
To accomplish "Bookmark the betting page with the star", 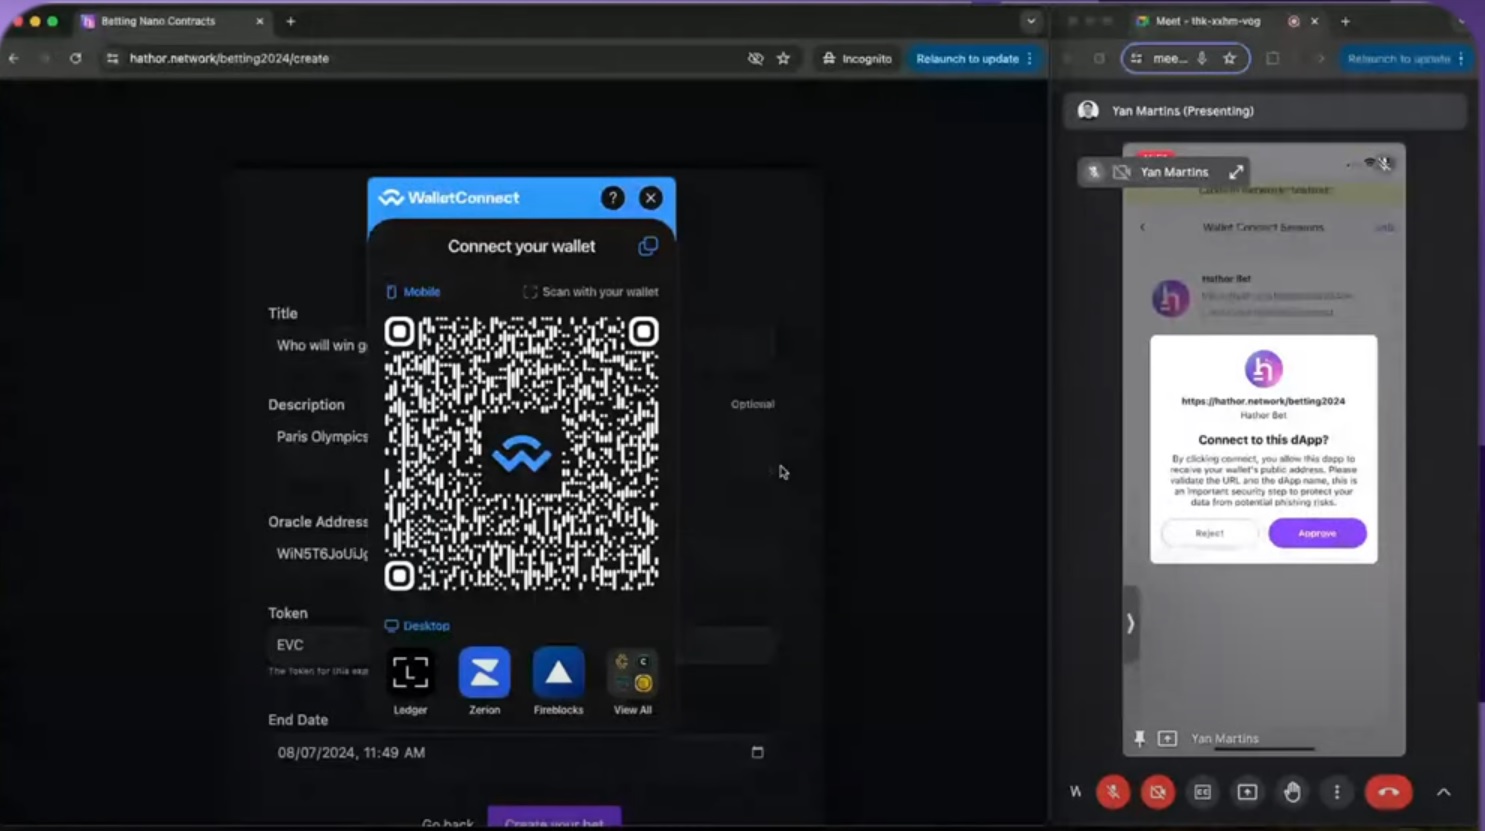I will coord(783,58).
